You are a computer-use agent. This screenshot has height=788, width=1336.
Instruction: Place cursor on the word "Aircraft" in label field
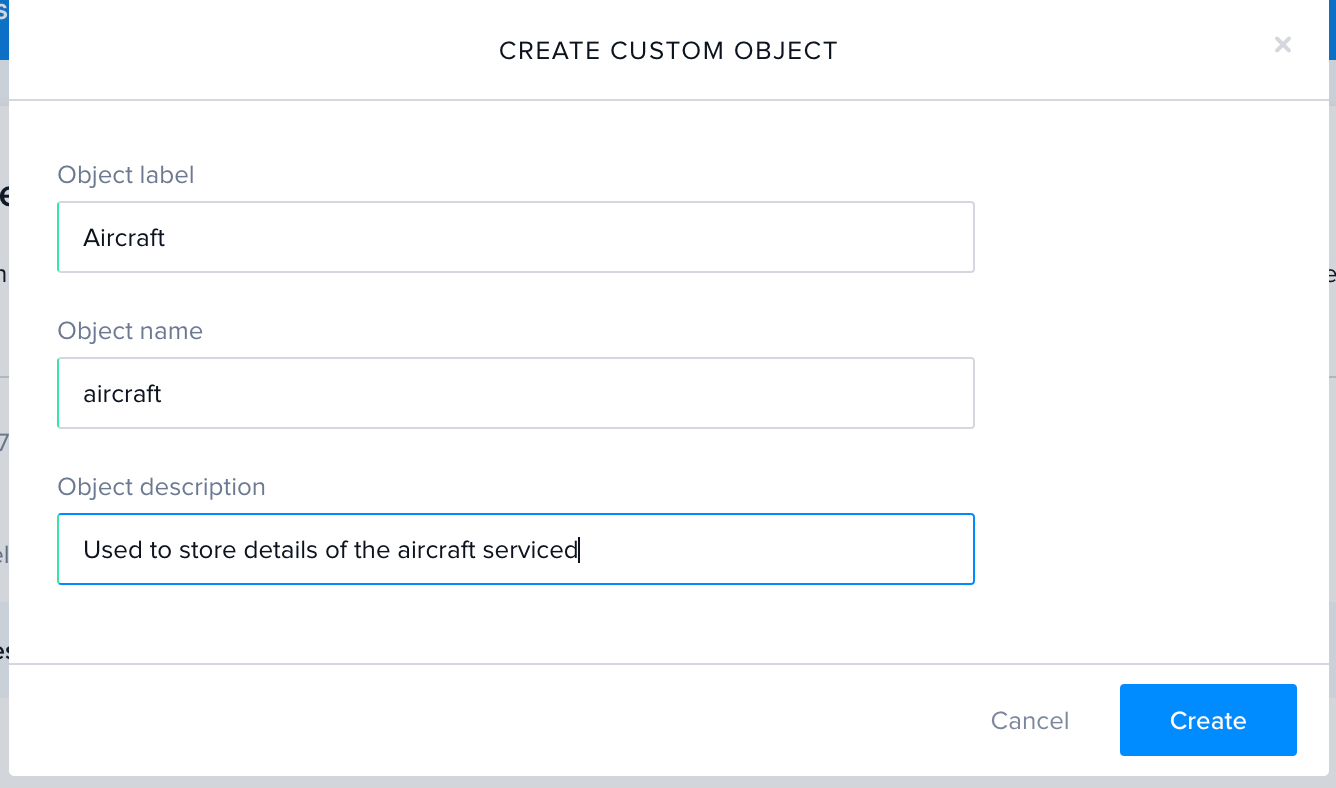(124, 238)
